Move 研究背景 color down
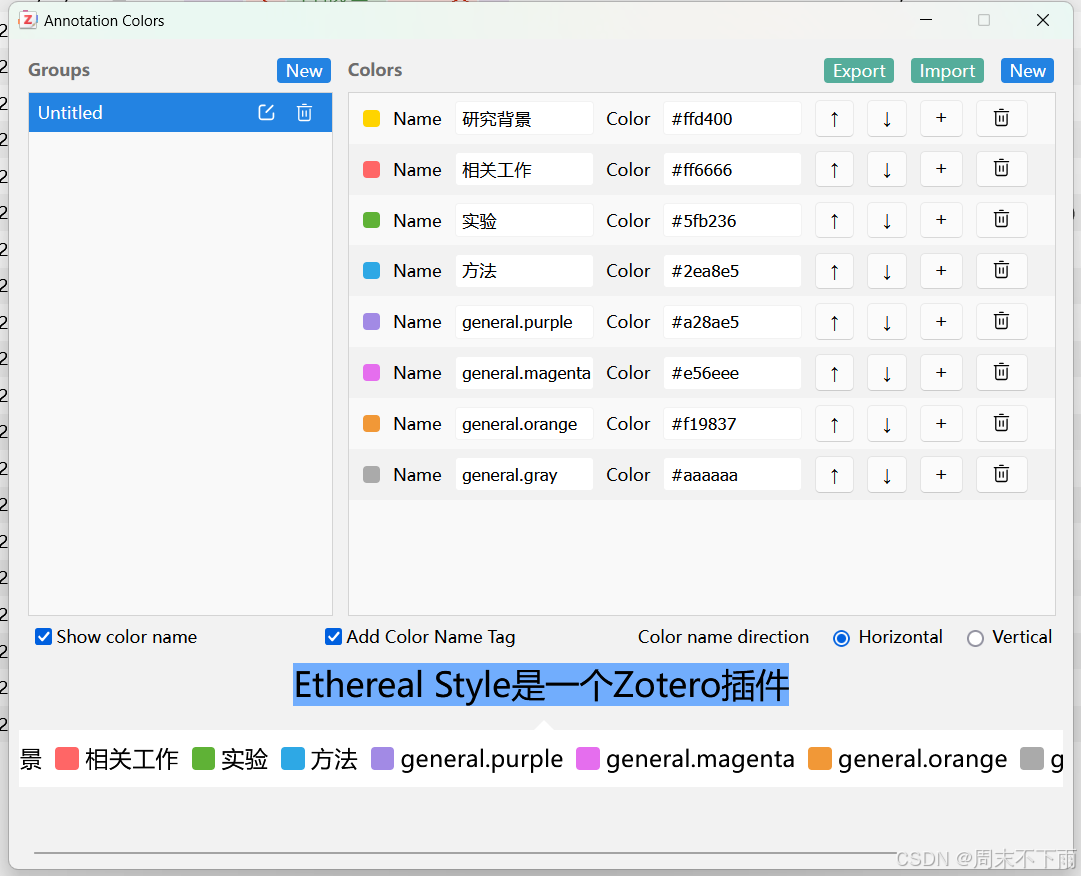The width and height of the screenshot is (1081, 876). [887, 119]
